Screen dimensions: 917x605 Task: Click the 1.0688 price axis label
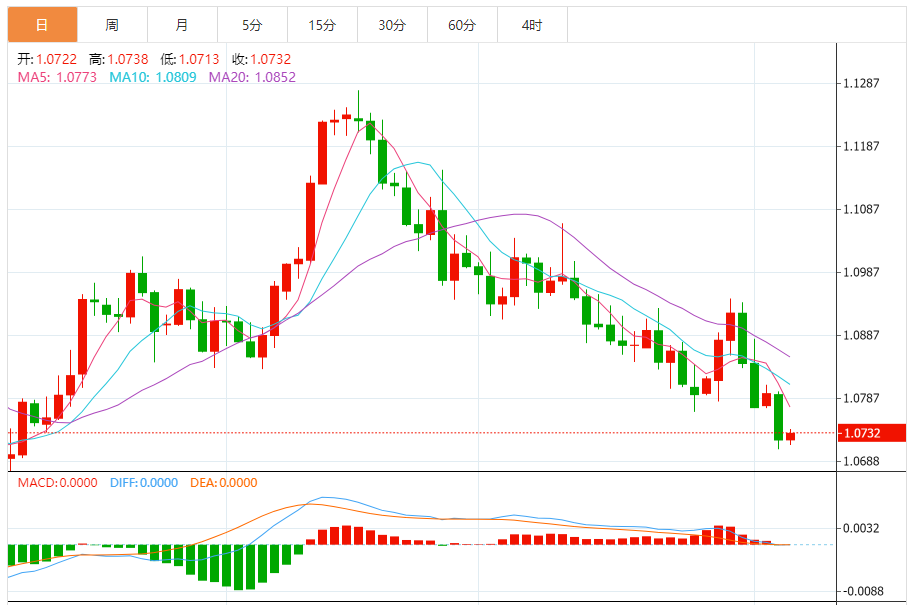tap(861, 461)
